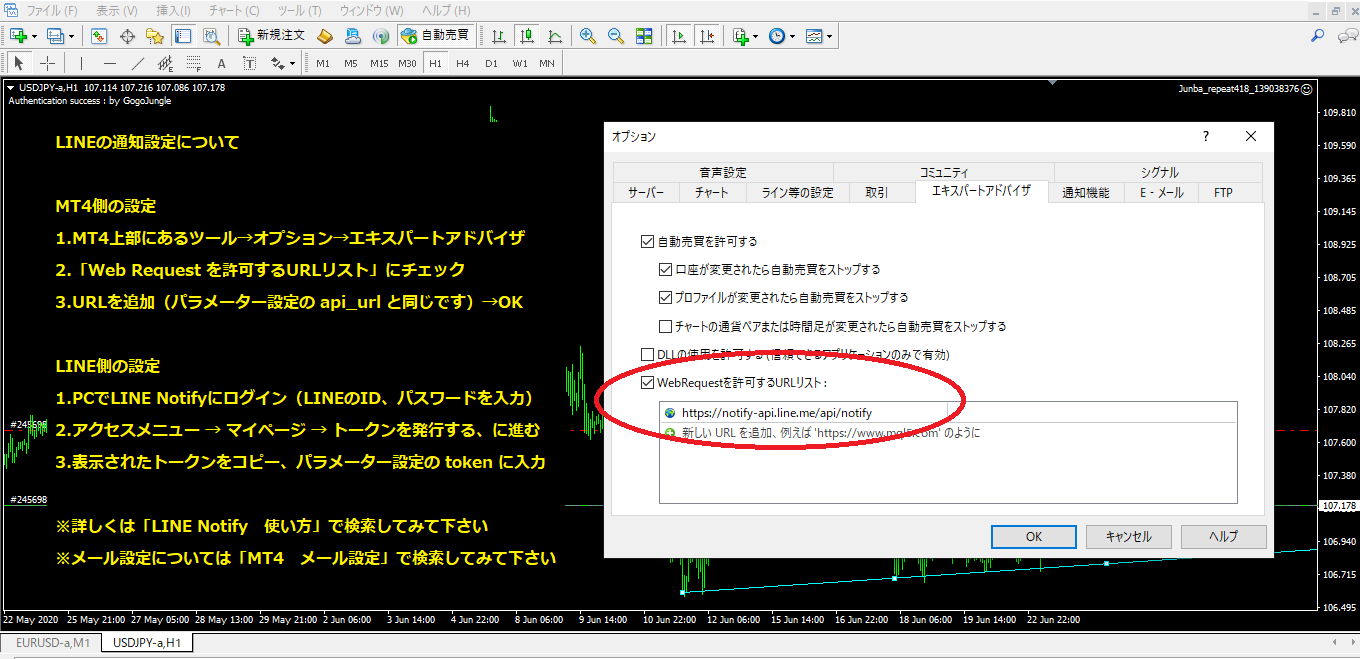Image resolution: width=1360 pixels, height=659 pixels.
Task: Expand the Periods clock dropdown arrow
Action: (x=792, y=36)
